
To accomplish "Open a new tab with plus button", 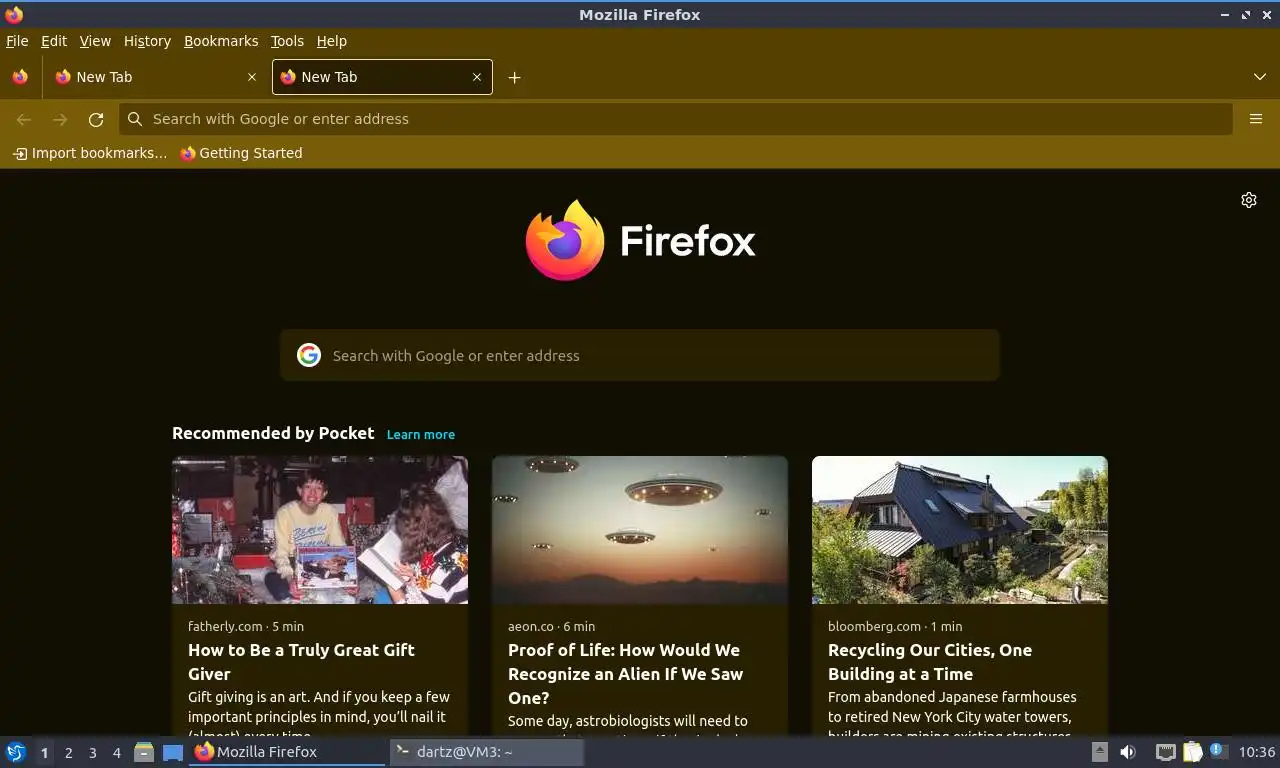I will pyautogui.click(x=514, y=77).
